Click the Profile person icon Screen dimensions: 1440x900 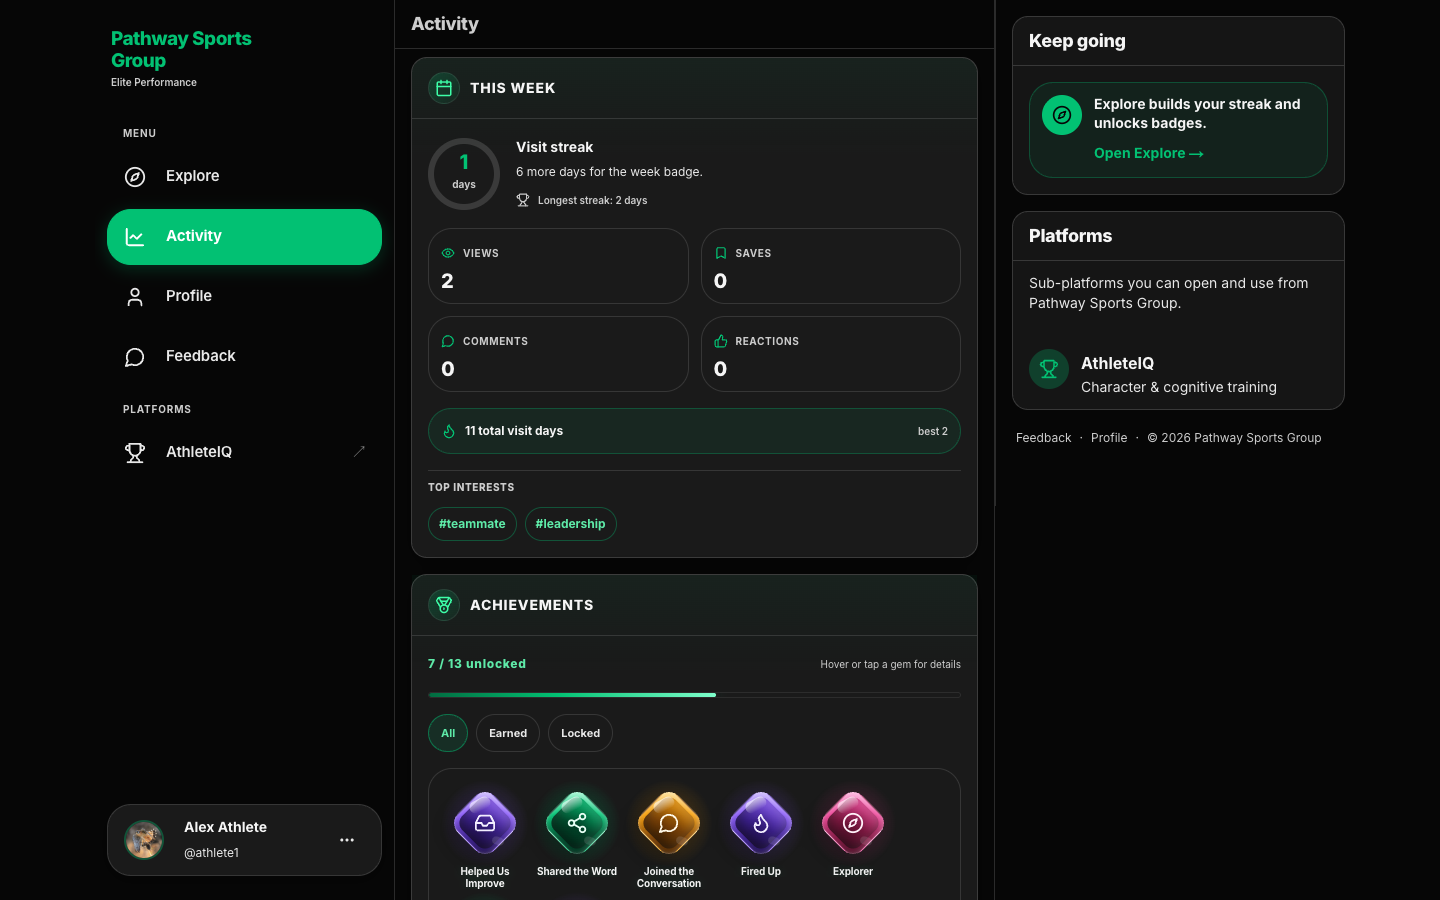(135, 297)
